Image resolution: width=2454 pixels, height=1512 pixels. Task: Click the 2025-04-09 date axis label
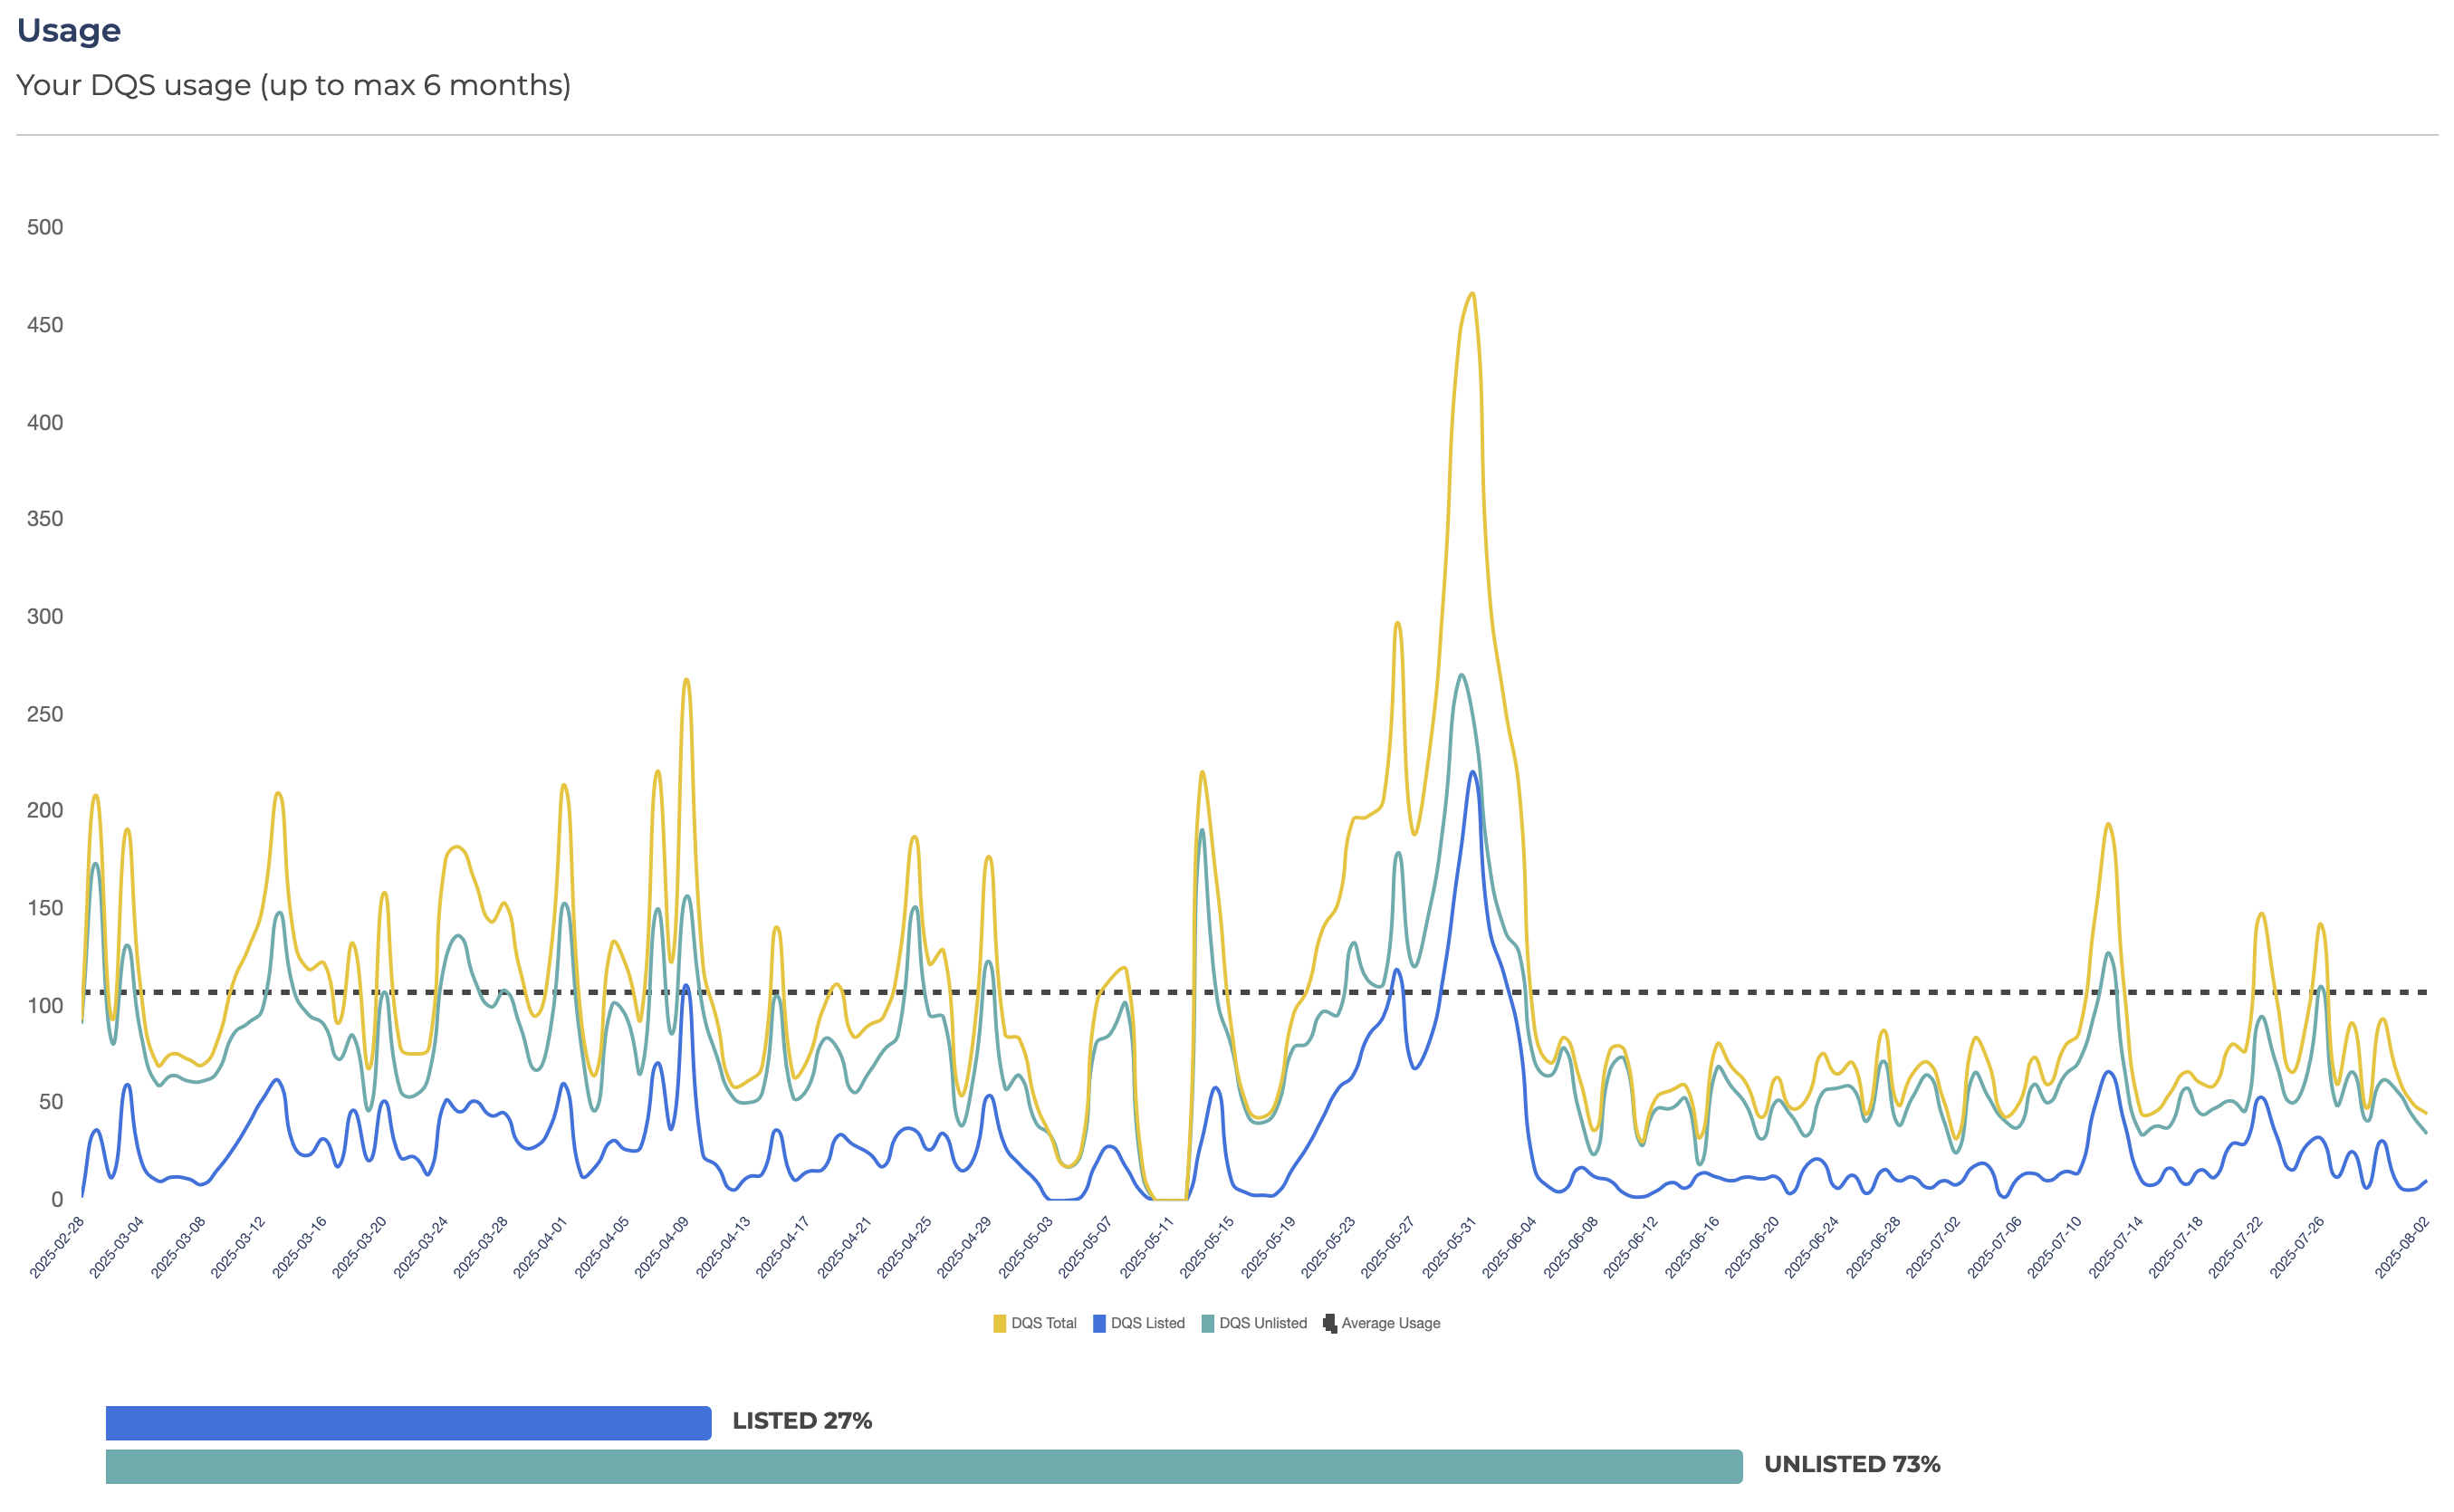(662, 1247)
